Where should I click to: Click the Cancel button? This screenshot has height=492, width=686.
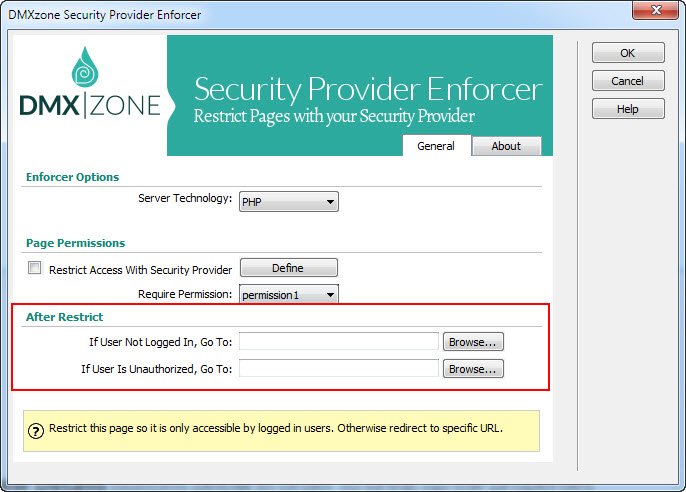(628, 81)
